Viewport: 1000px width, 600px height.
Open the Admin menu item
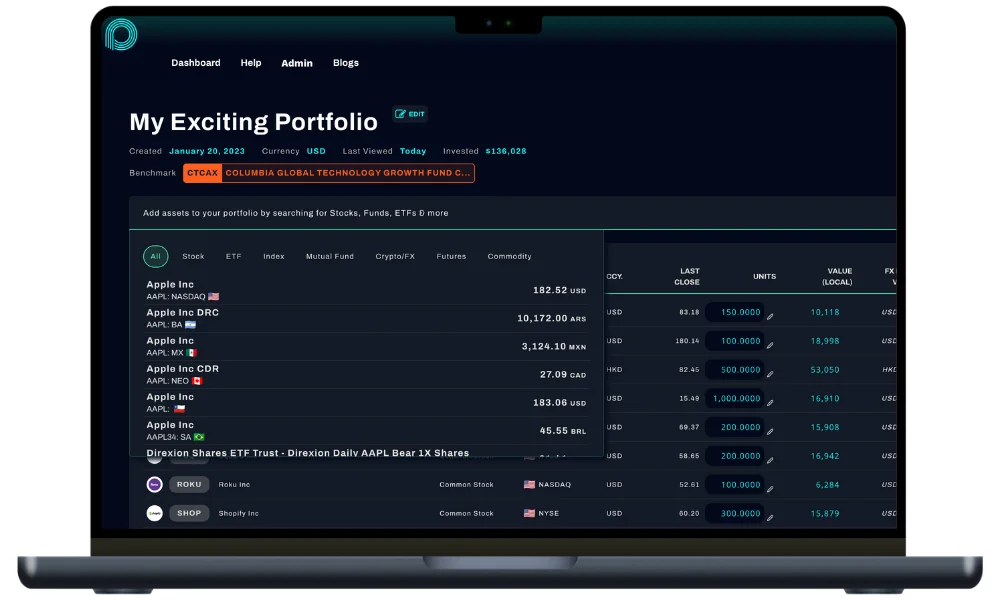(297, 62)
